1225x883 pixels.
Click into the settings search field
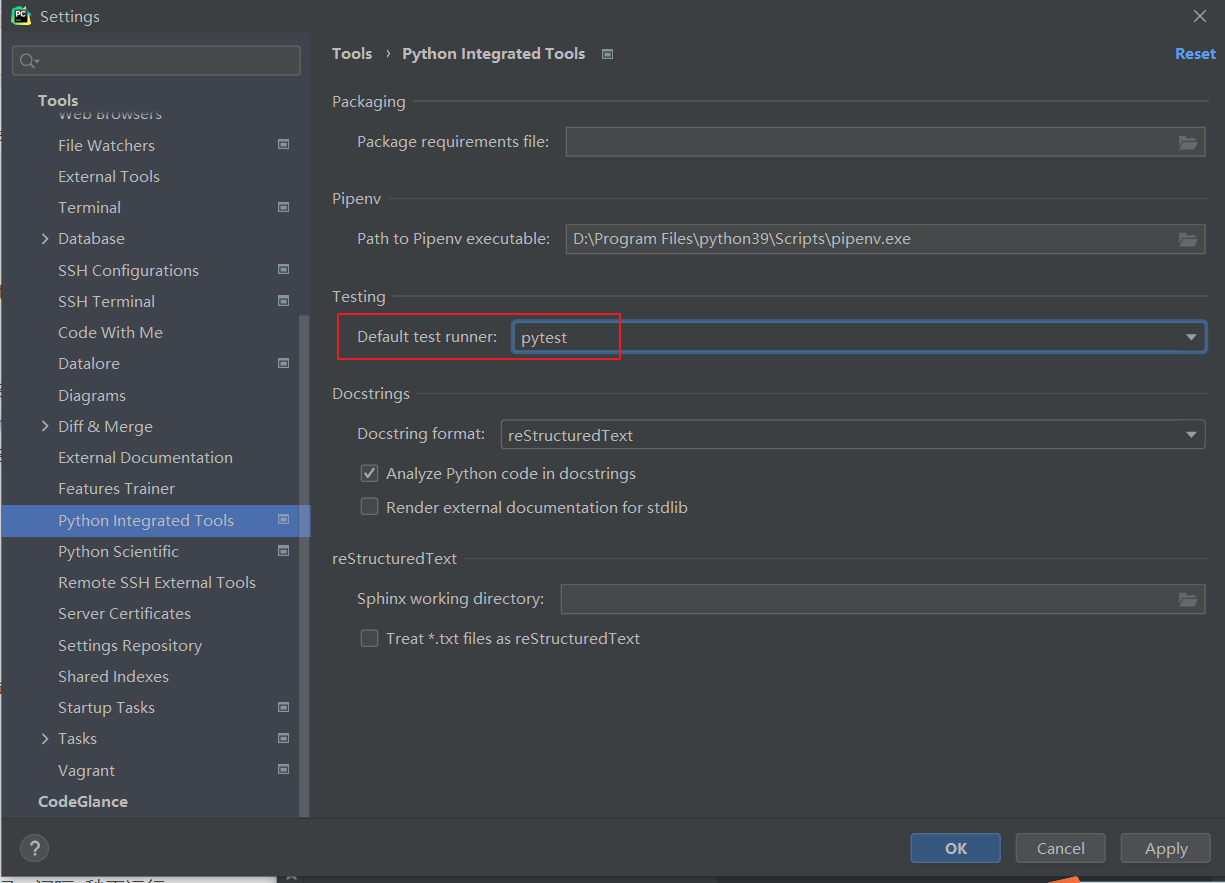click(x=156, y=61)
